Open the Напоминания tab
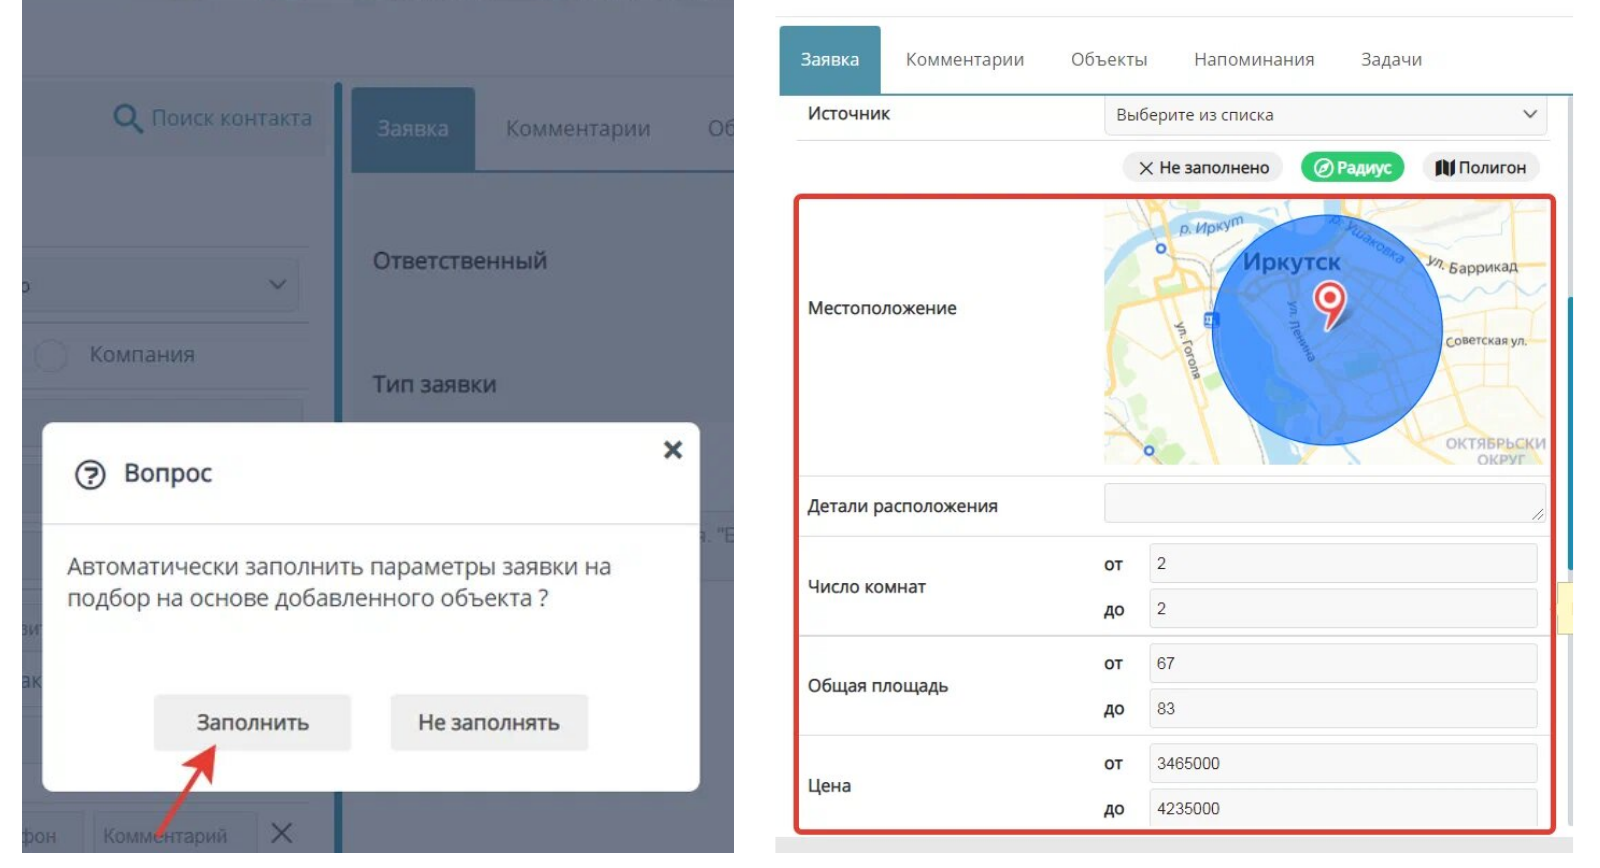The height and width of the screenshot is (868, 1600). click(1254, 60)
